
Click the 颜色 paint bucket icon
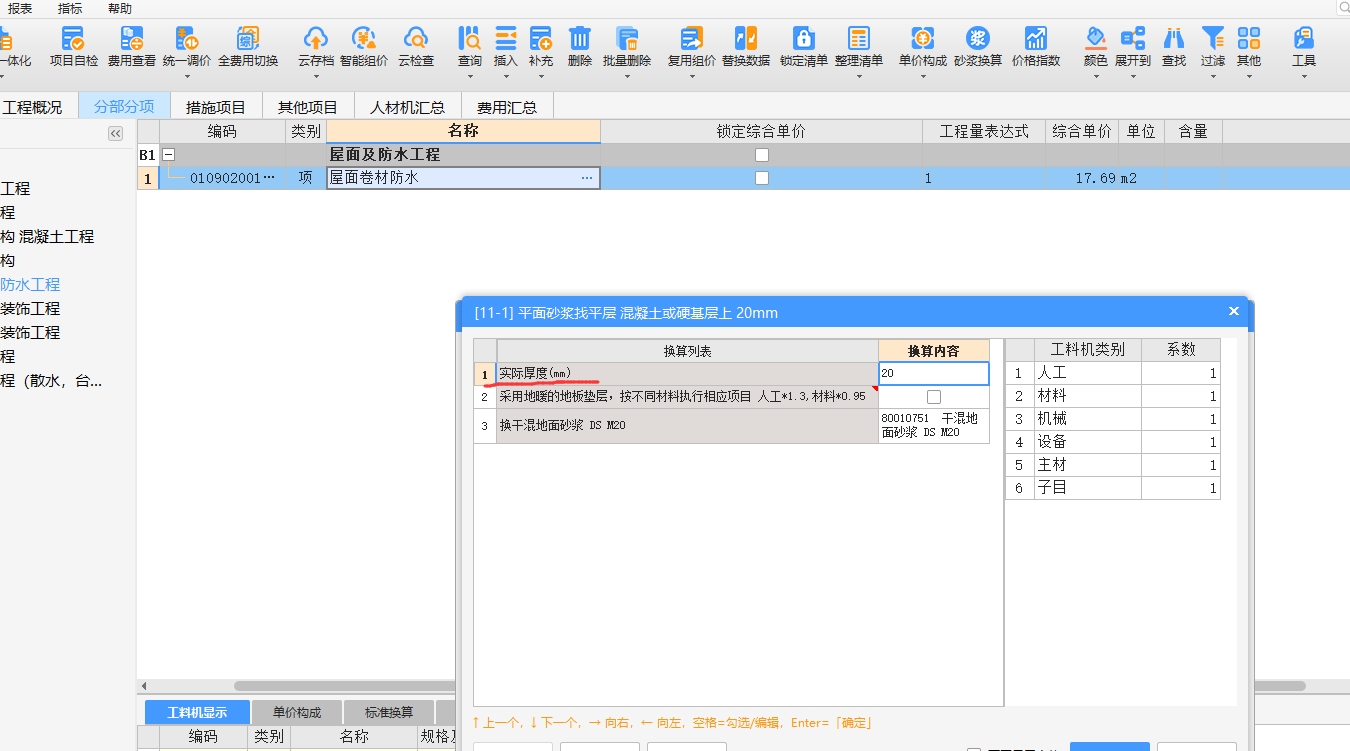click(x=1096, y=39)
